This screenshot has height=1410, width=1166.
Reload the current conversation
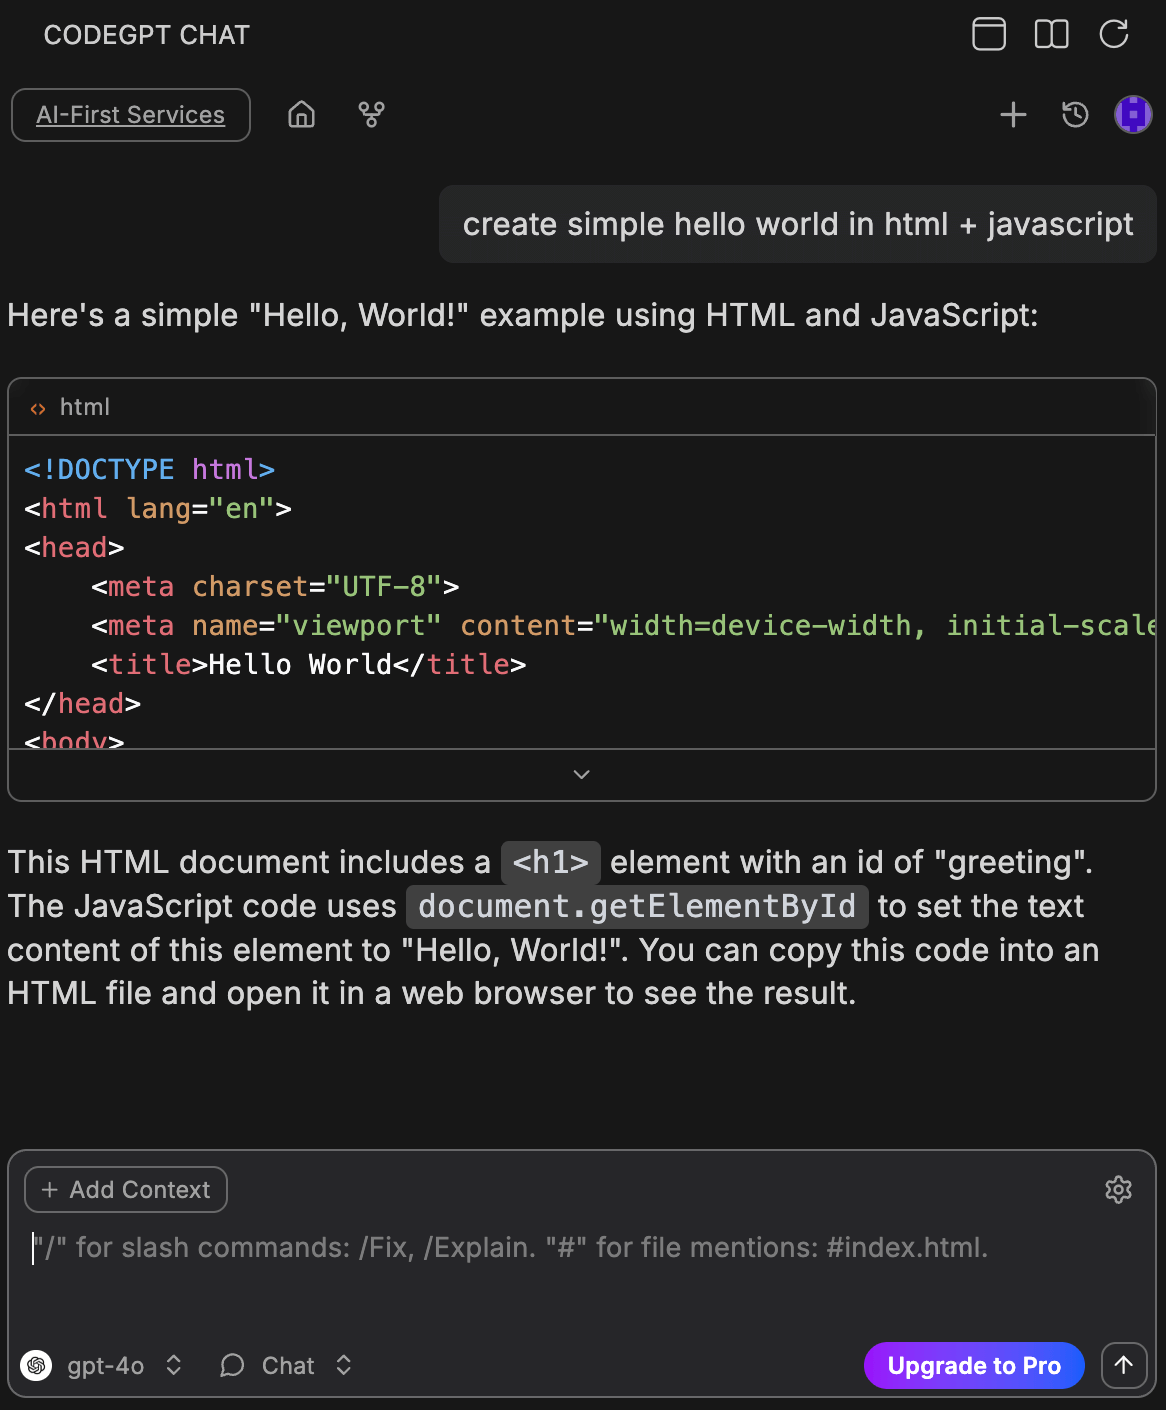click(1115, 34)
